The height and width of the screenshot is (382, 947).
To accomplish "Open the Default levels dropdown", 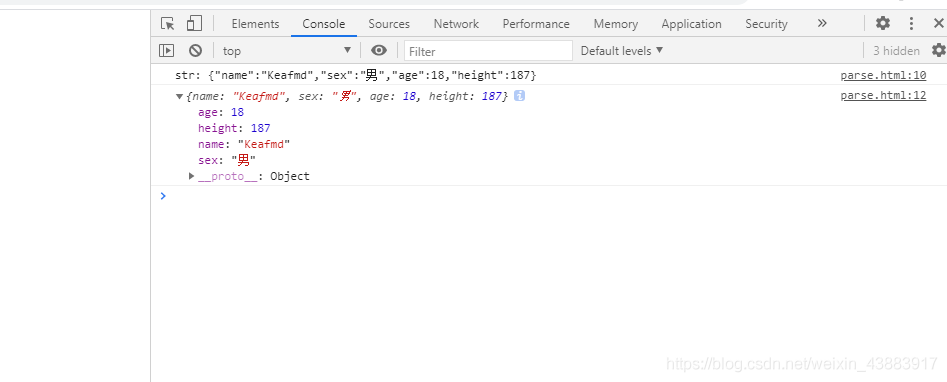I will coord(622,51).
